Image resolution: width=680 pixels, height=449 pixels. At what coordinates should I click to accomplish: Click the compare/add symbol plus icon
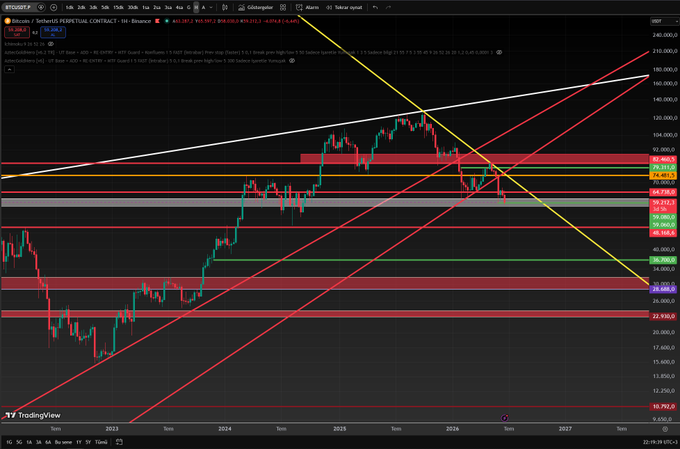(x=54, y=7)
